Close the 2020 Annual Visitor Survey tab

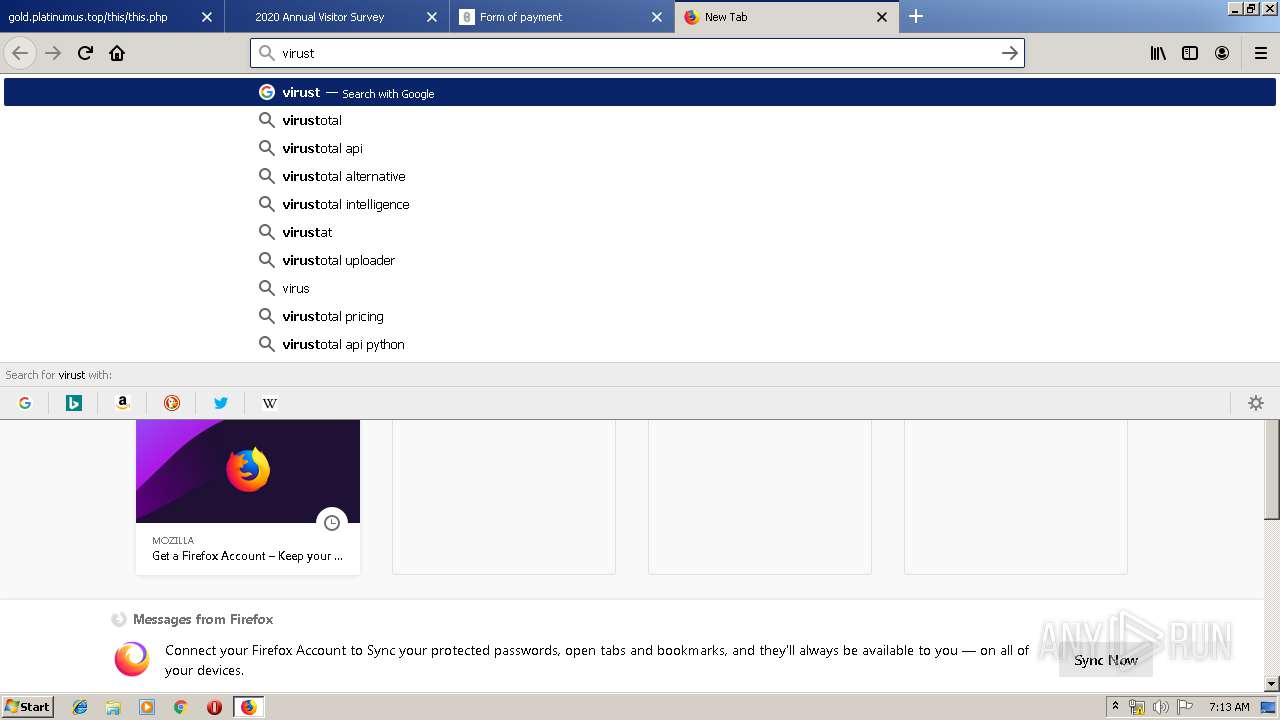tap(432, 17)
